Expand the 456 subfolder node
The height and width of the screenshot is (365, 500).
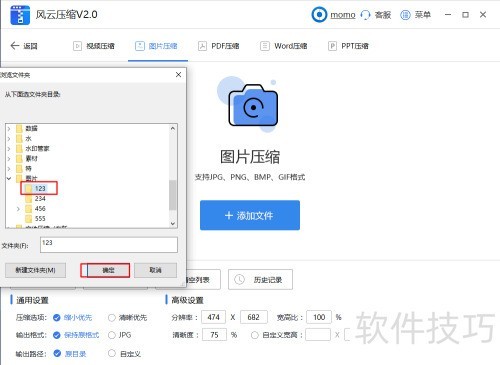pyautogui.click(x=18, y=209)
